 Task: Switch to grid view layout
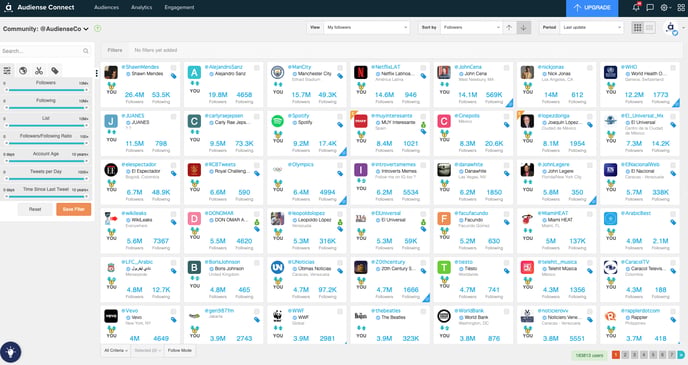coord(638,28)
